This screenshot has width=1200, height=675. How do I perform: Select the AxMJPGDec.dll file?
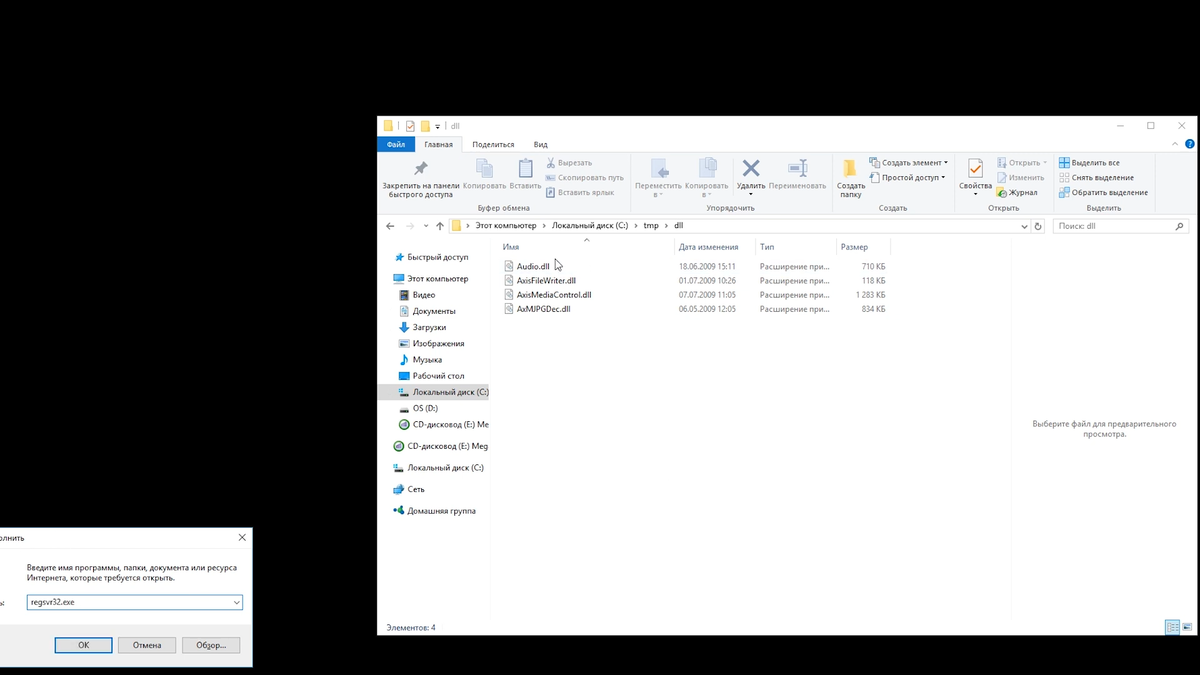pyautogui.click(x=543, y=309)
